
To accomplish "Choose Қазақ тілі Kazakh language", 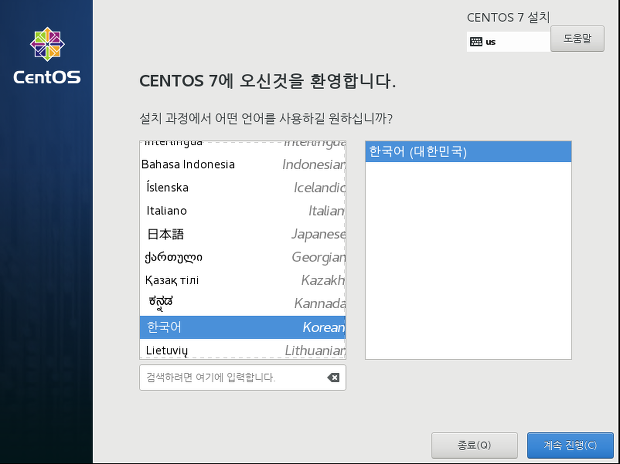I will click(242, 280).
